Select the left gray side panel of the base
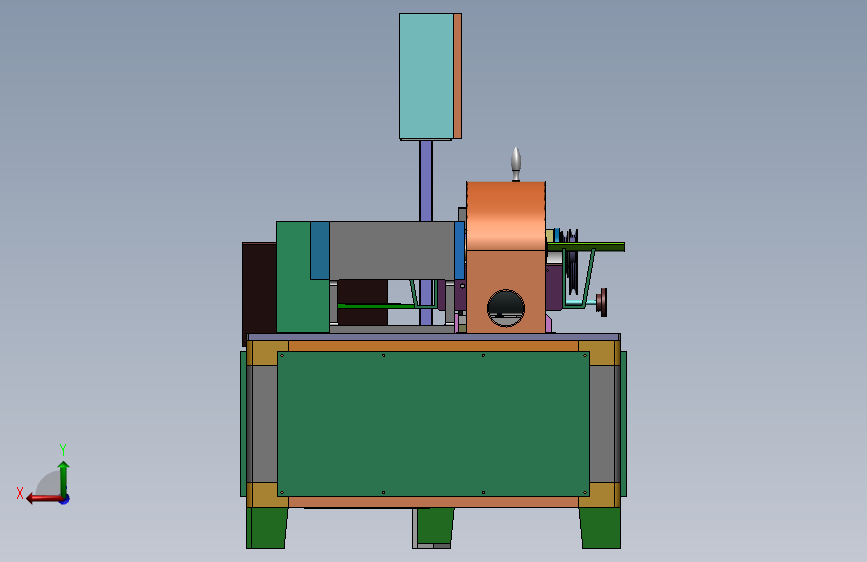This screenshot has height=562, width=867. (264, 424)
